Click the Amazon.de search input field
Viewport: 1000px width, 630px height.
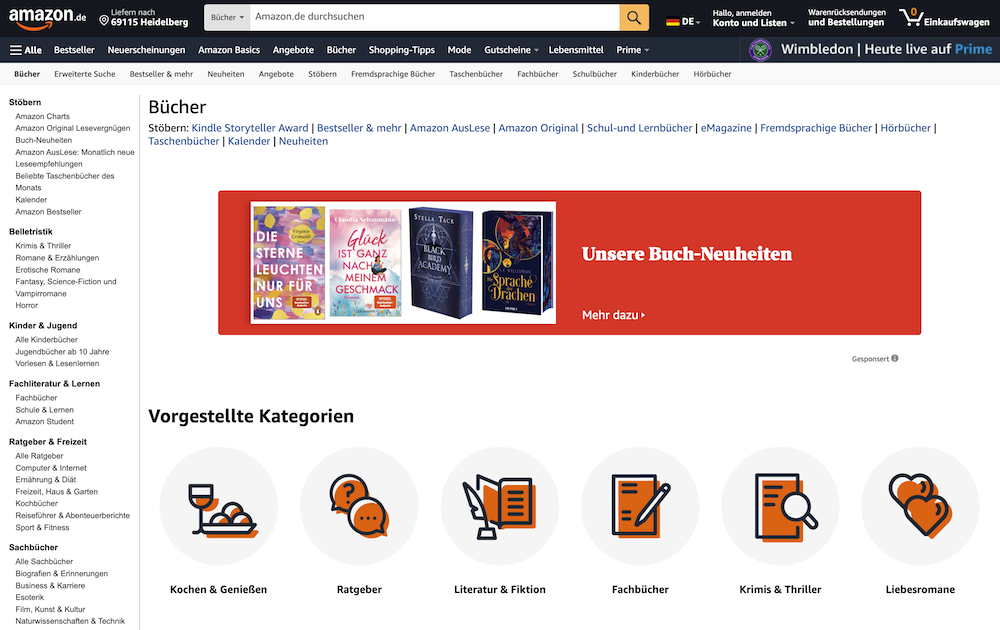[434, 17]
